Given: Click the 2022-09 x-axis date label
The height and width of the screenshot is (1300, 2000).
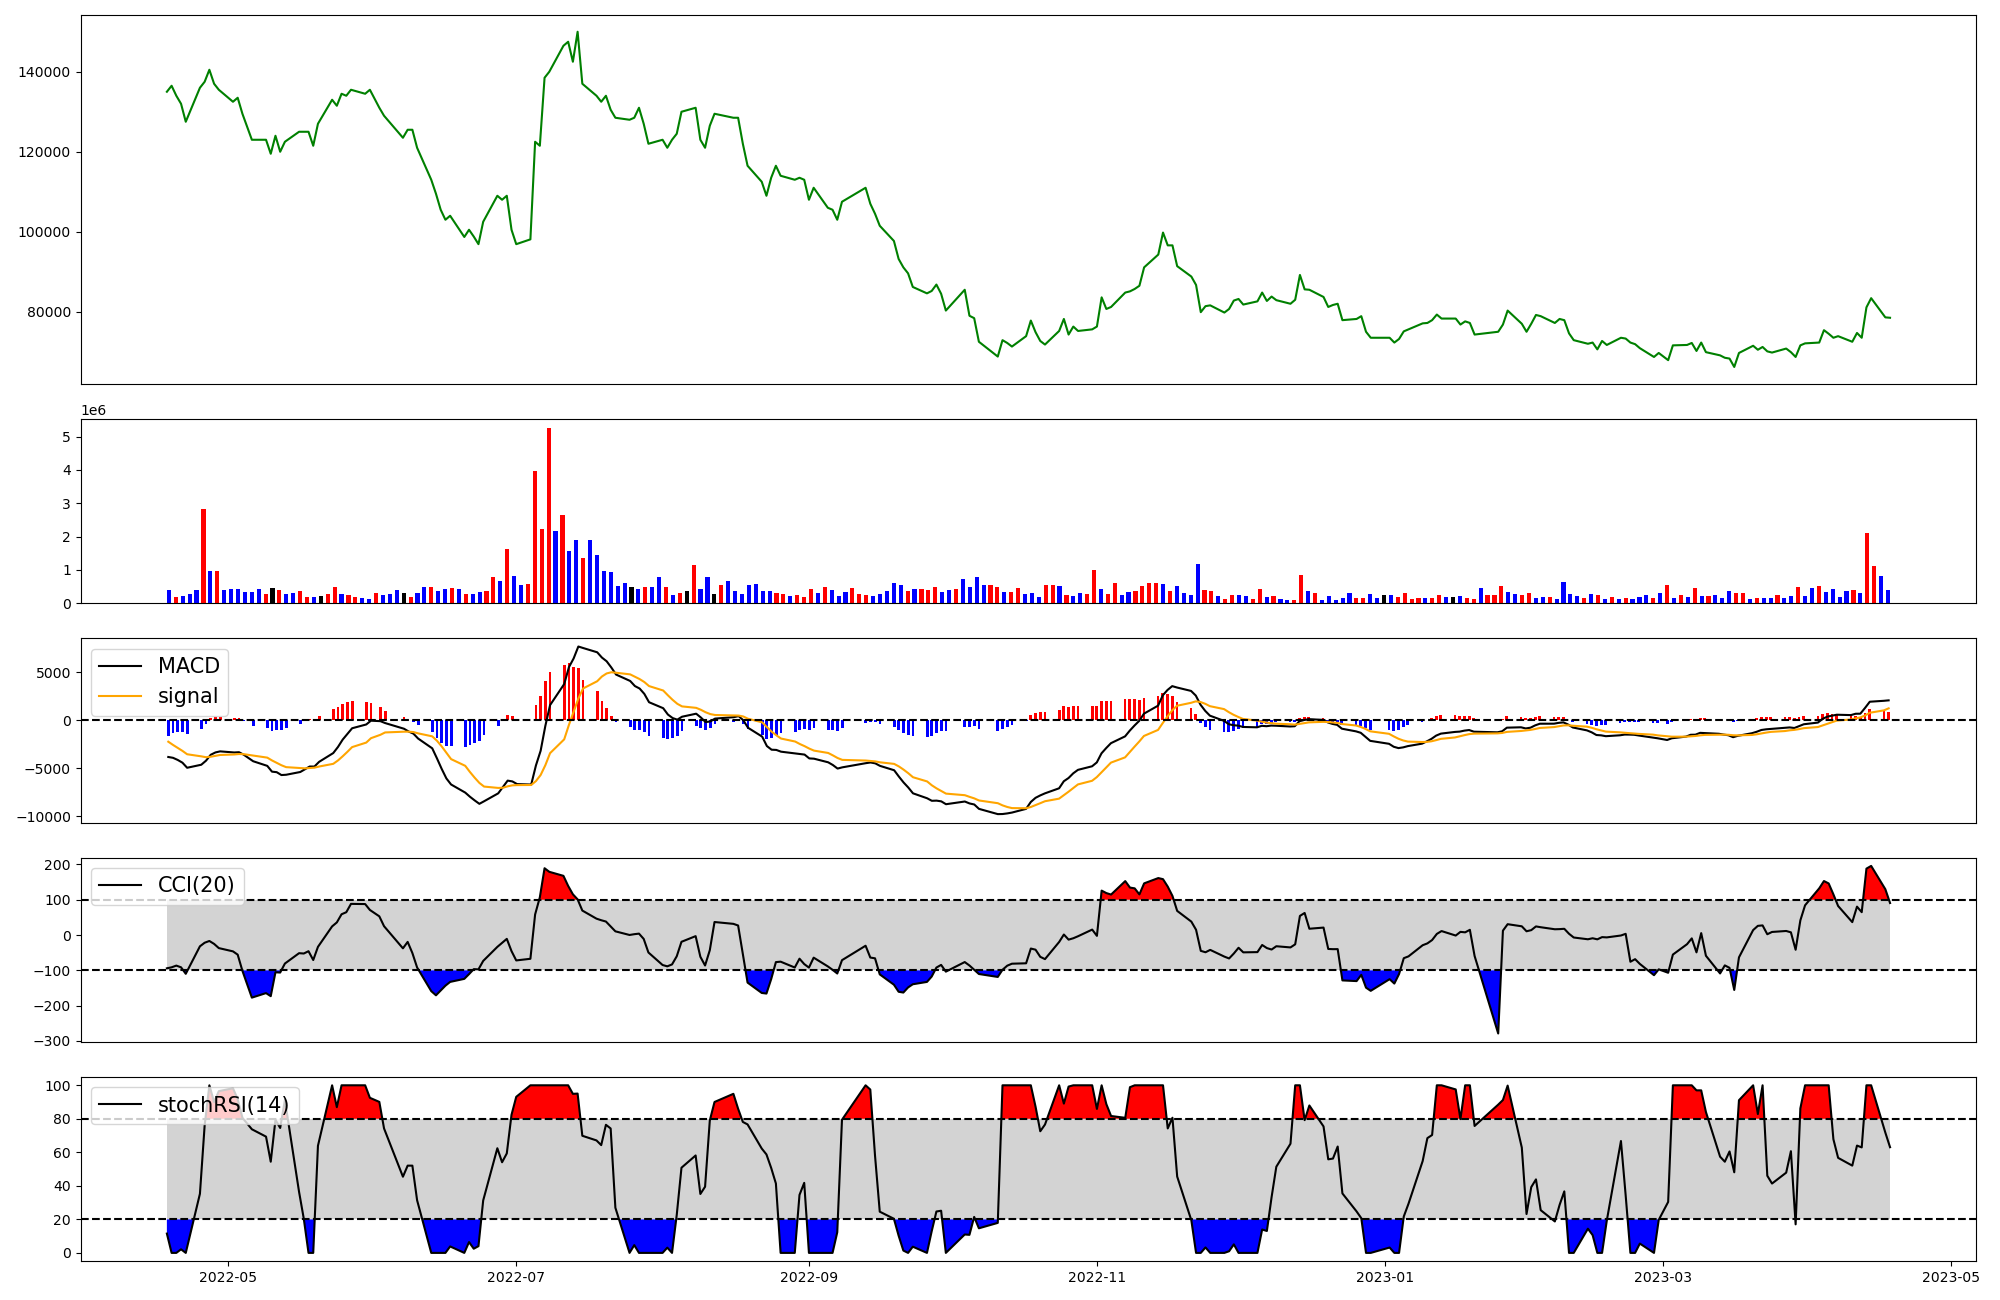Looking at the screenshot, I should pos(808,1277).
